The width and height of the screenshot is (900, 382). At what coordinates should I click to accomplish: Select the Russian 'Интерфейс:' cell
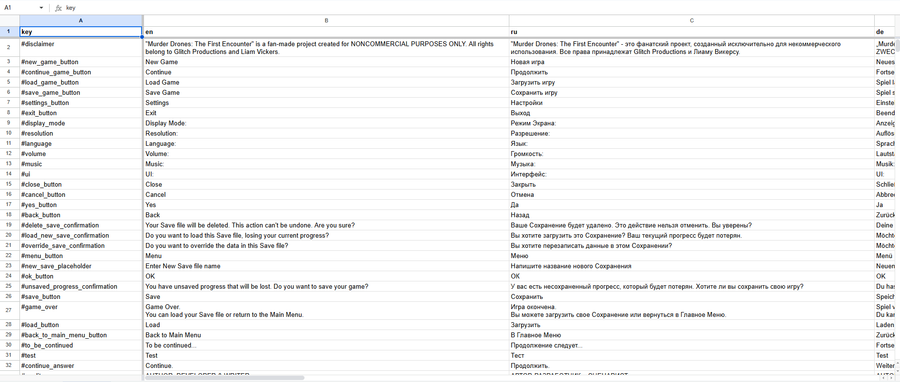[691, 174]
